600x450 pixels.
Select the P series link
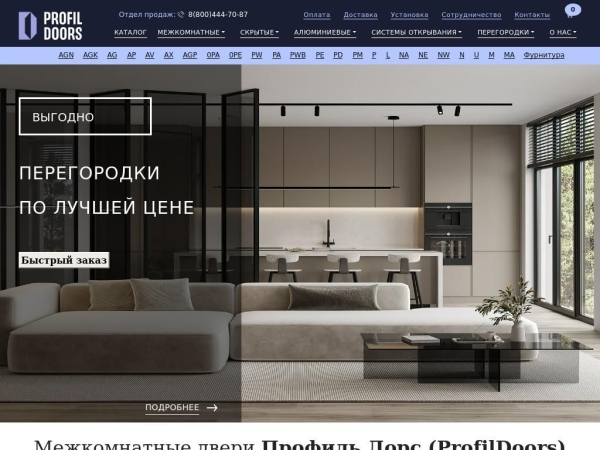[x=374, y=55]
